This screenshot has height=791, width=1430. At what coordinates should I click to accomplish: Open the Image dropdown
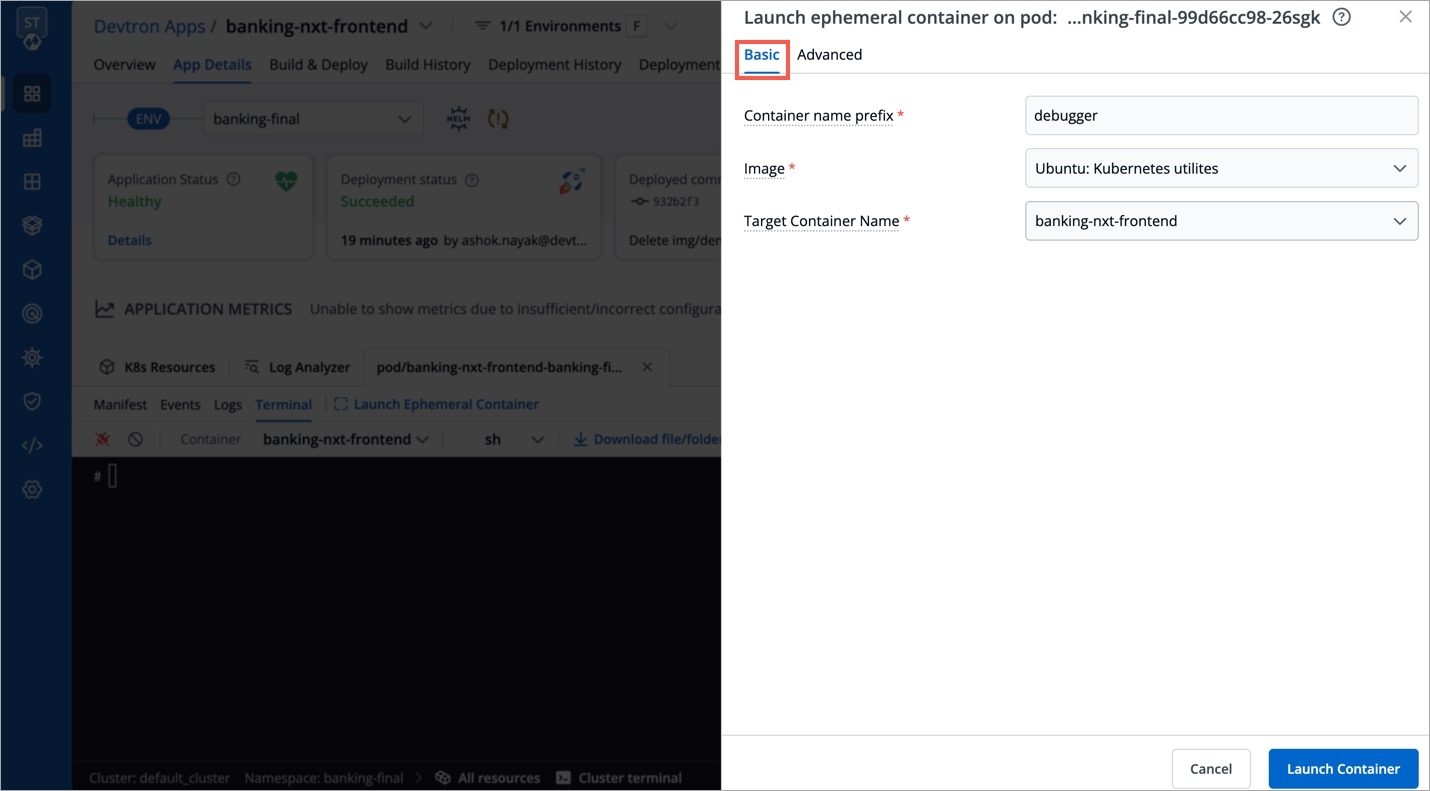[1221, 168]
